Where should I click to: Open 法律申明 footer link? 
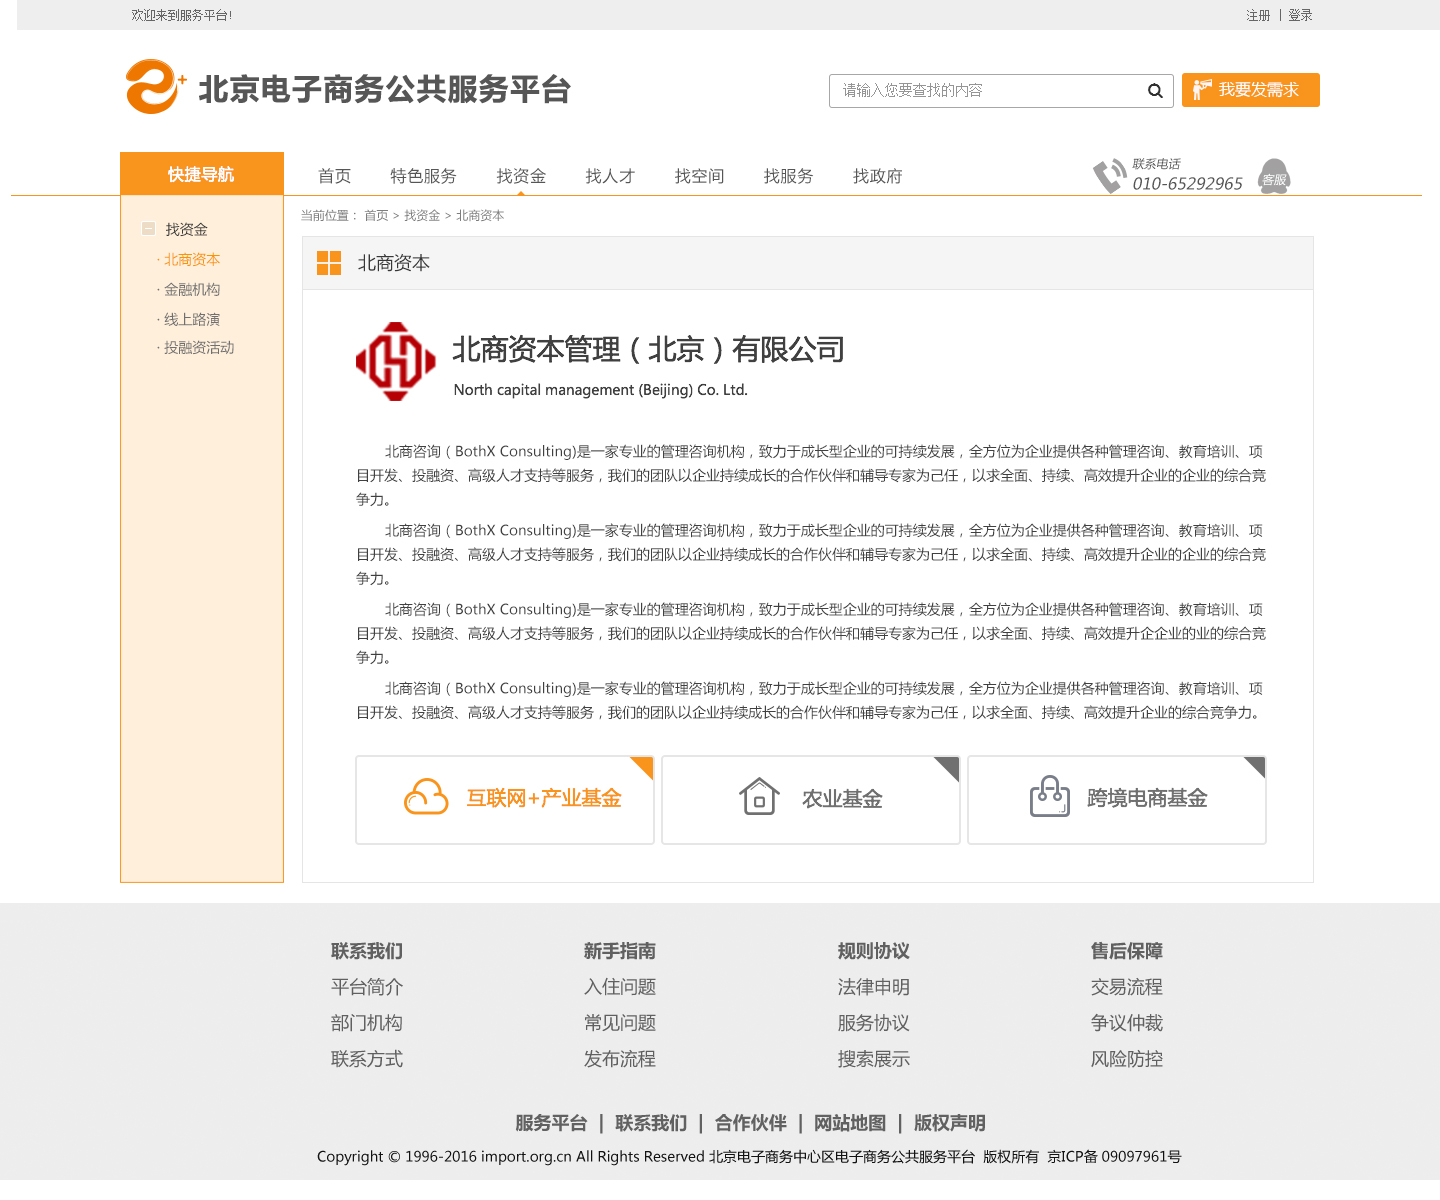(x=874, y=987)
